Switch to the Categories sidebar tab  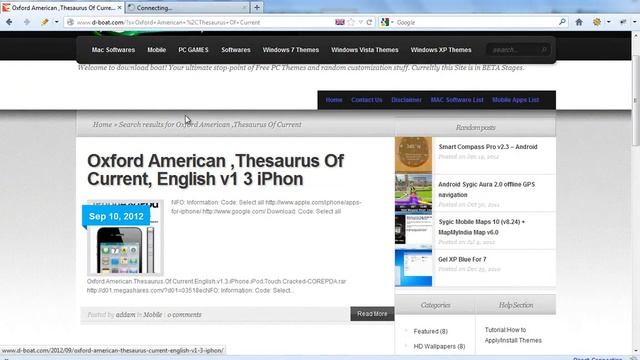pos(436,305)
